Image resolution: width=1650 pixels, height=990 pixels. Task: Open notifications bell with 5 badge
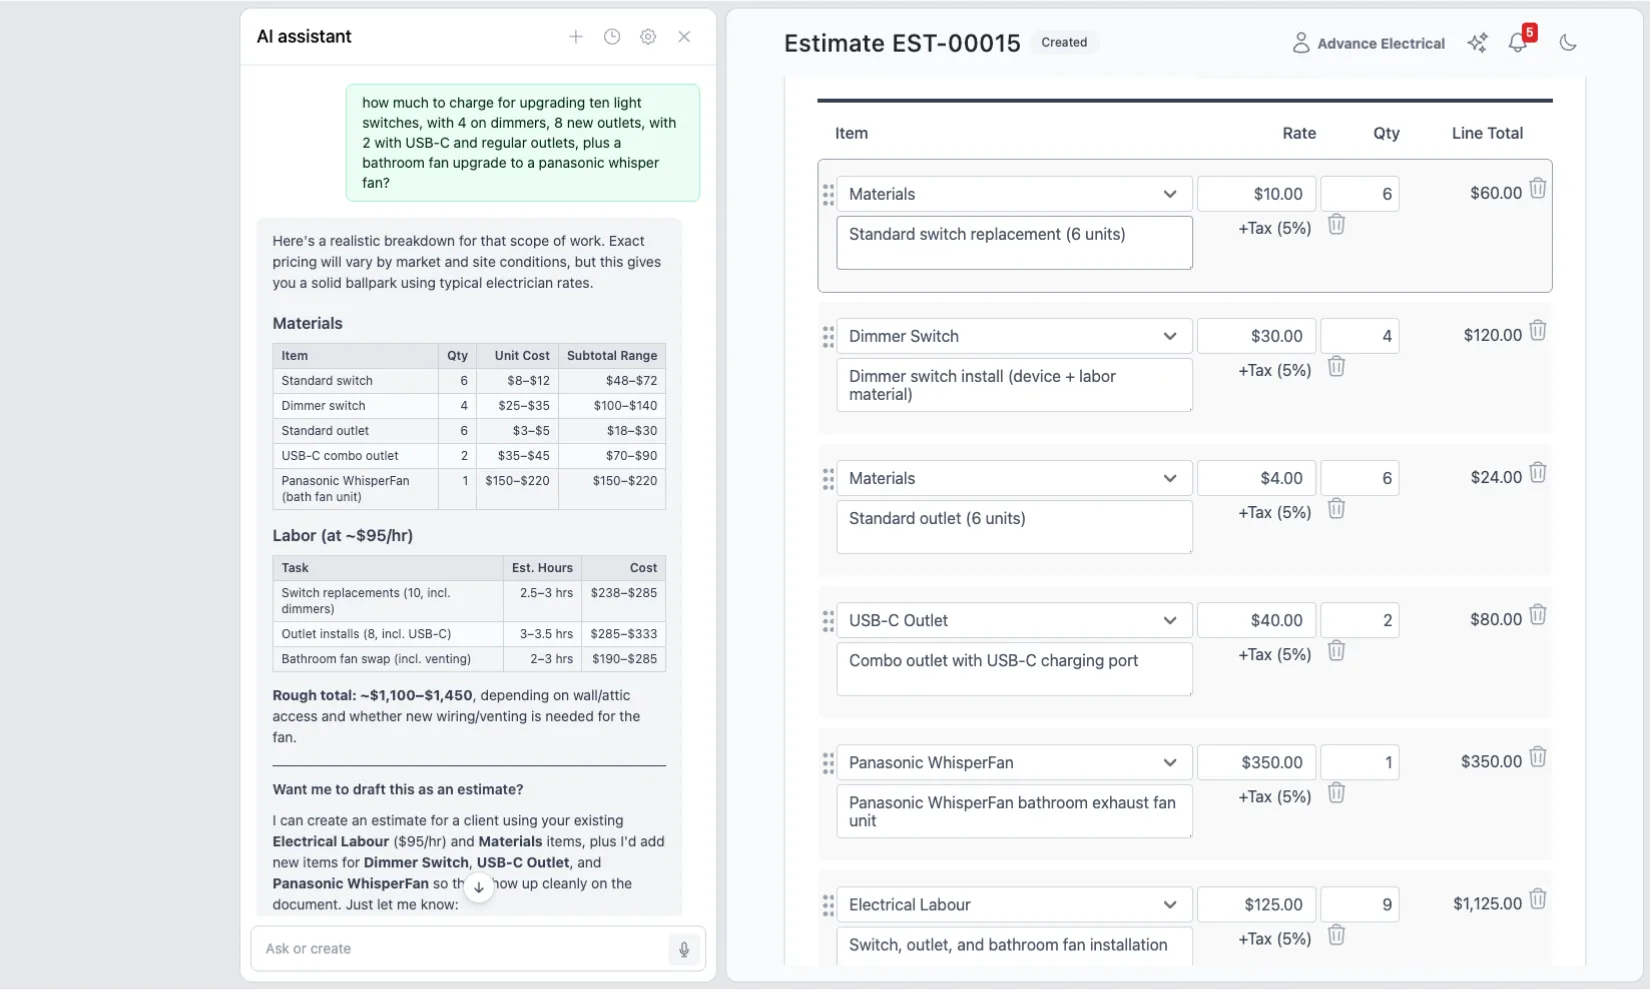[x=1518, y=42]
